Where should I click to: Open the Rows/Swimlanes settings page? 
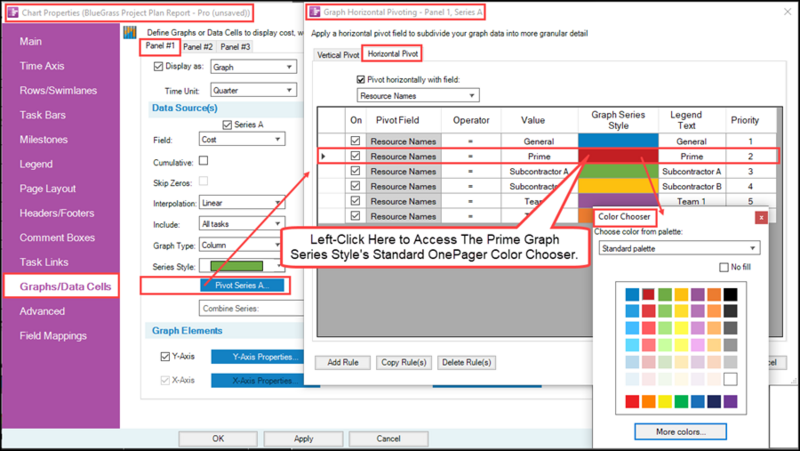coord(58,90)
